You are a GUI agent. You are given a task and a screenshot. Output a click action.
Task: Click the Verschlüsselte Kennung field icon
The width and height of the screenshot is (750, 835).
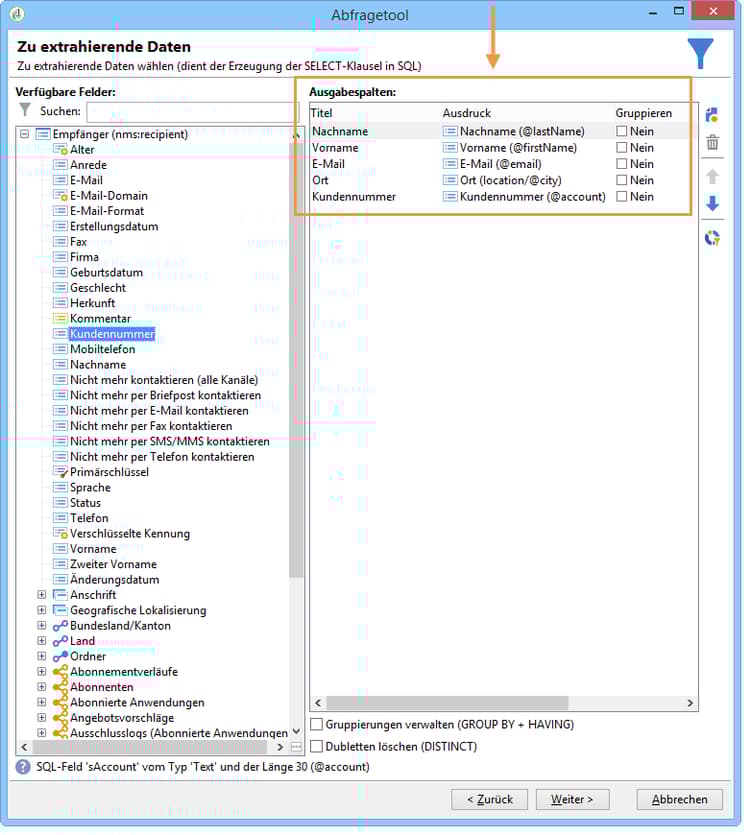(60, 533)
